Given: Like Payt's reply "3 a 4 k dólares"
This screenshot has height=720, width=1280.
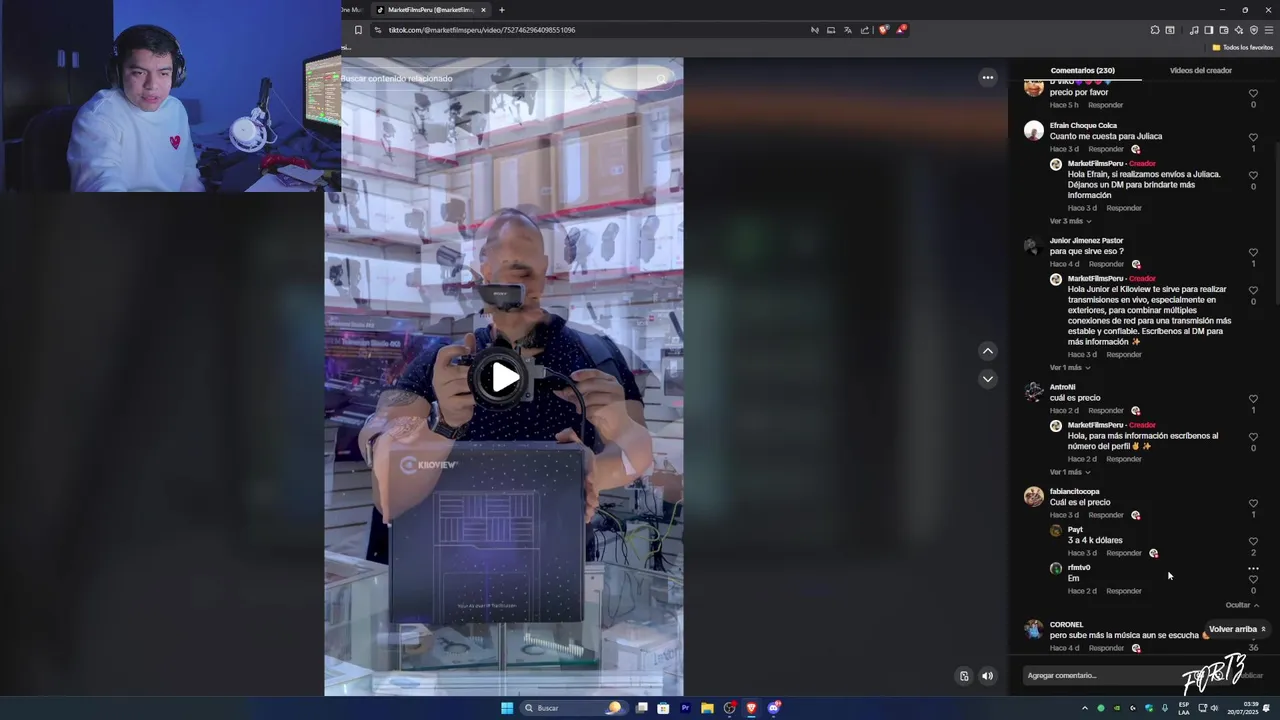Looking at the screenshot, I should point(1253,541).
